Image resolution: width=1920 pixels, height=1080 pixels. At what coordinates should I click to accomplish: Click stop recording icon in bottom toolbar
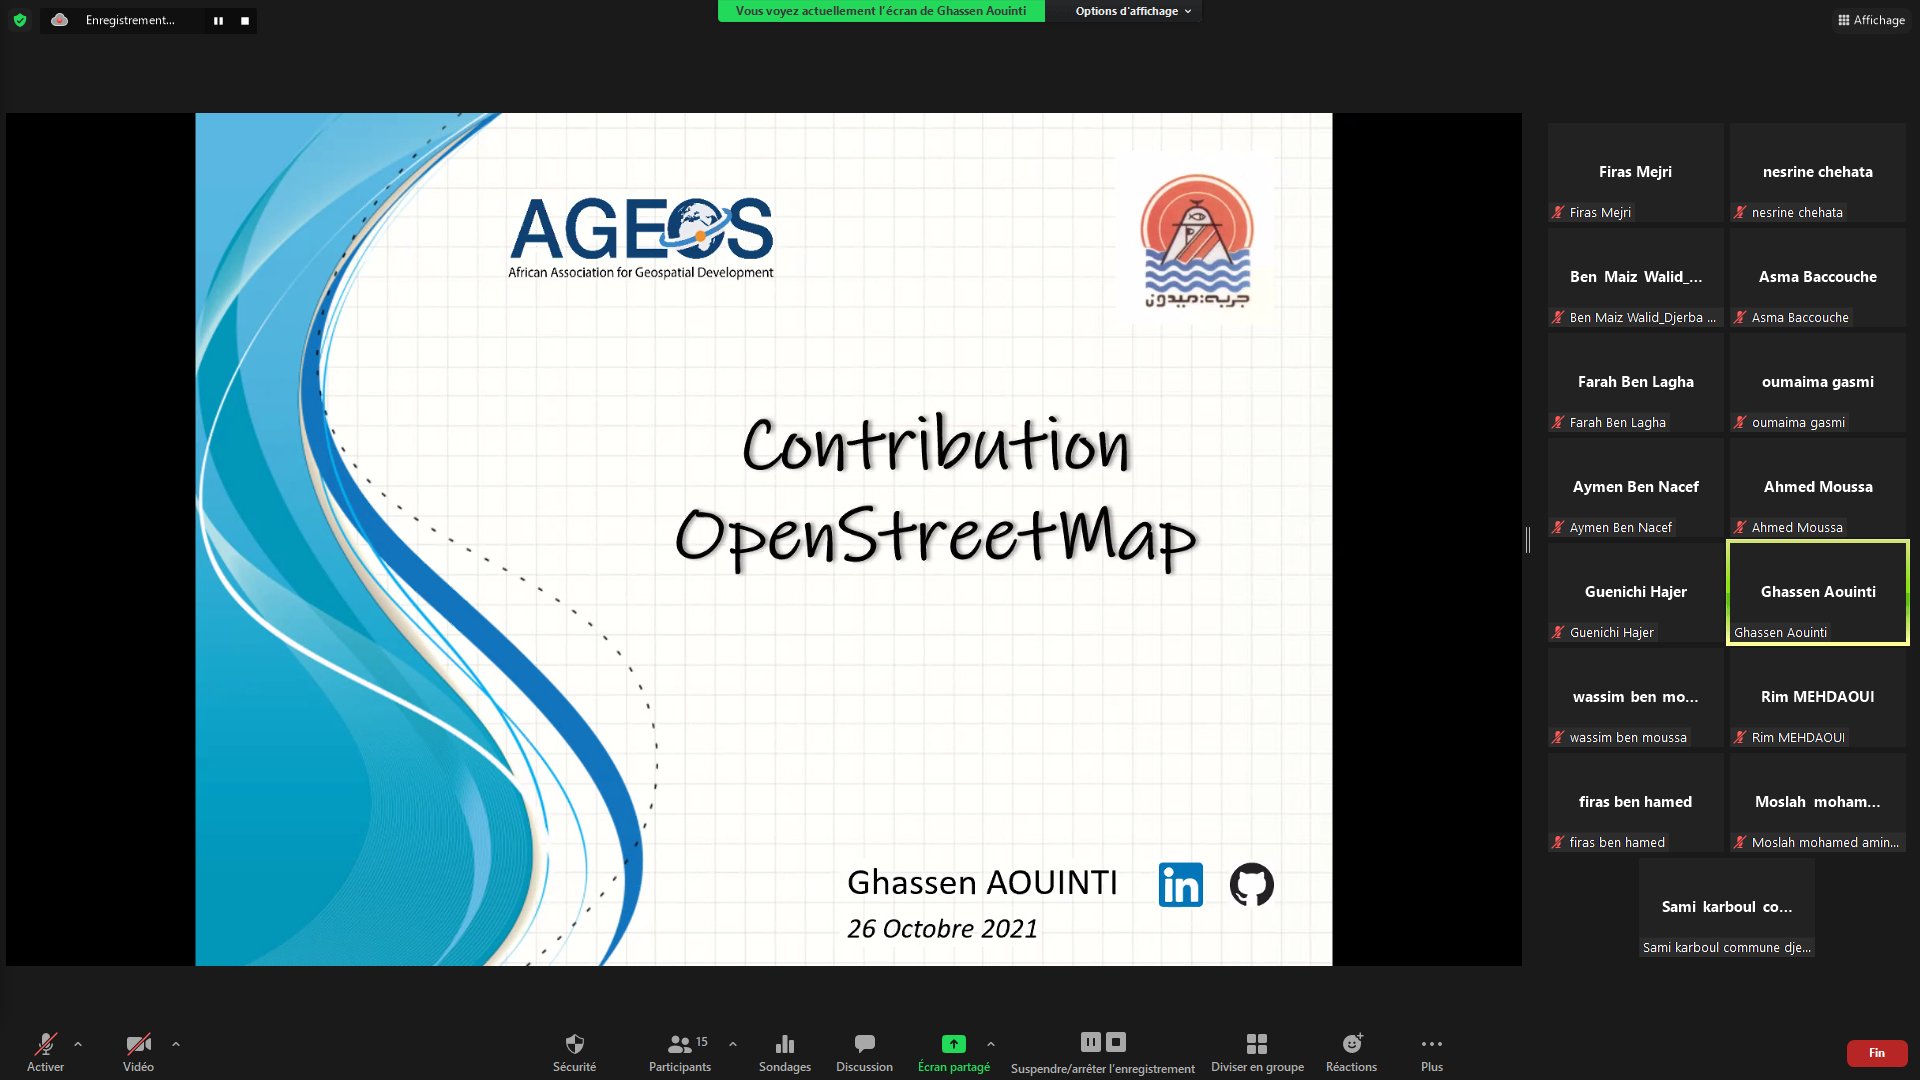pos(1116,1042)
